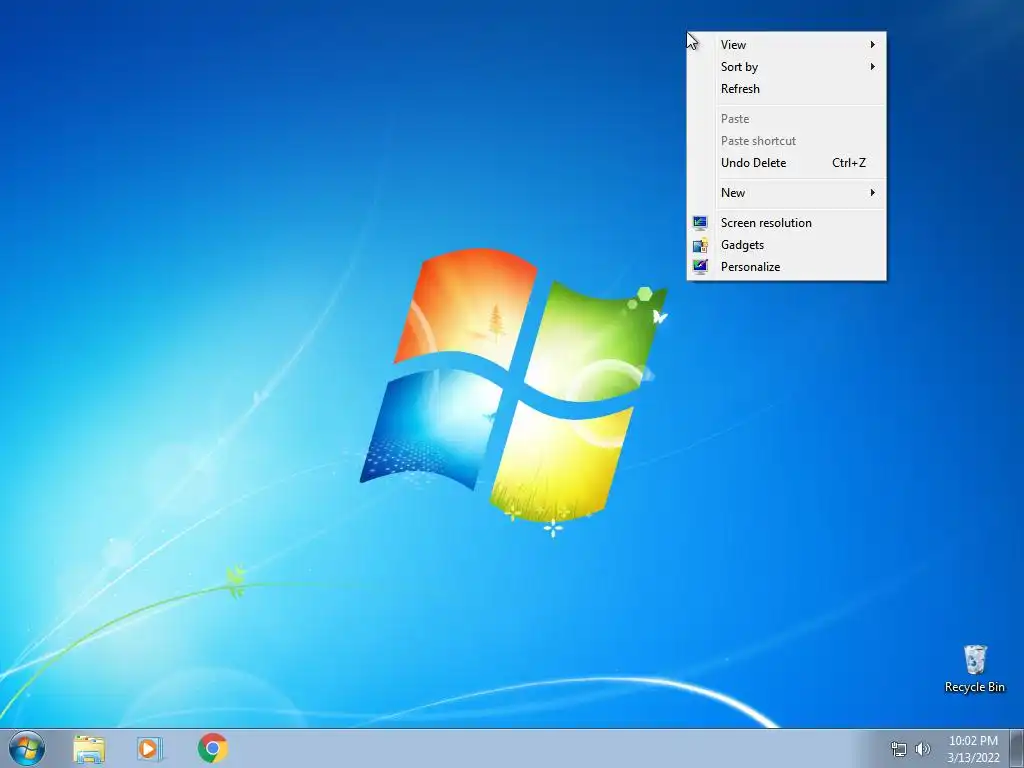
Task: Click the Recycle Bin label text
Action: coord(974,687)
